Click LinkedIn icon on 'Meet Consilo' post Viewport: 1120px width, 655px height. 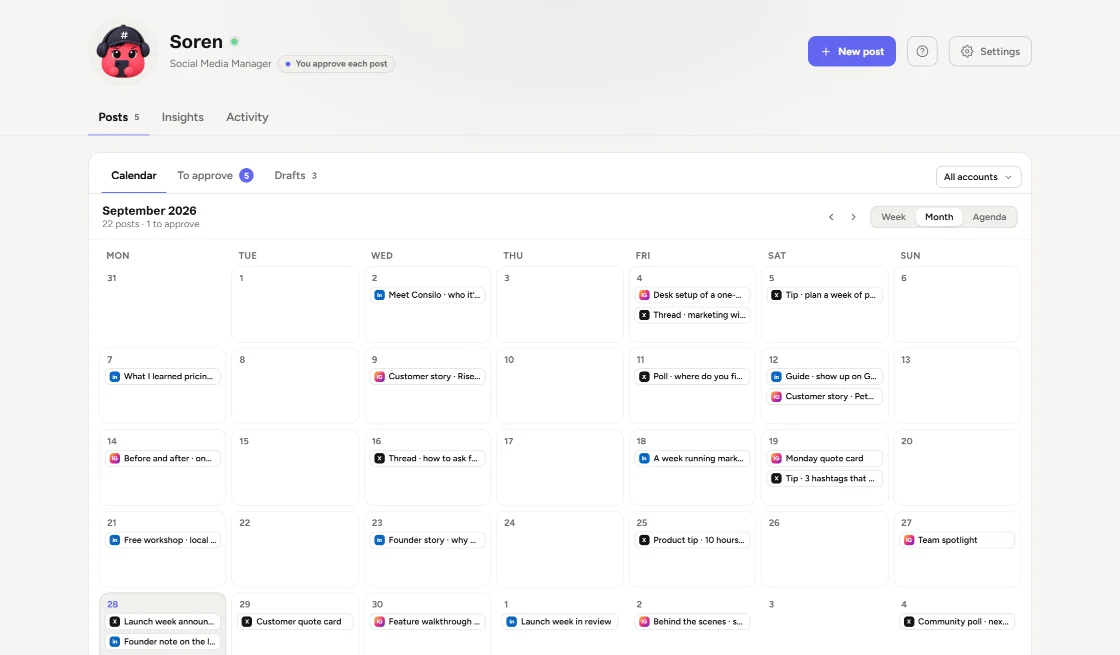379,295
